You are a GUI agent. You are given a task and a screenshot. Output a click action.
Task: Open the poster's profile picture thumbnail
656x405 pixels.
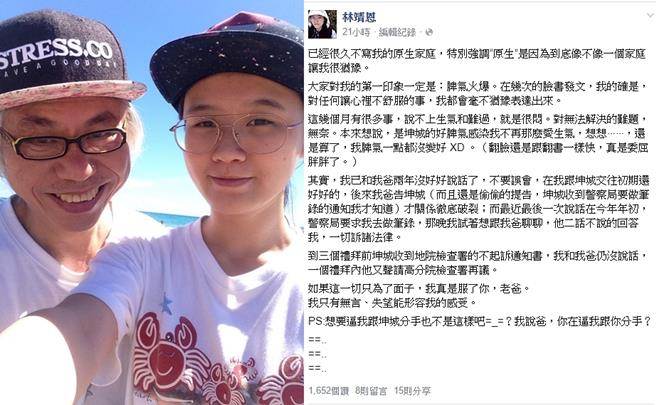pyautogui.click(x=322, y=24)
